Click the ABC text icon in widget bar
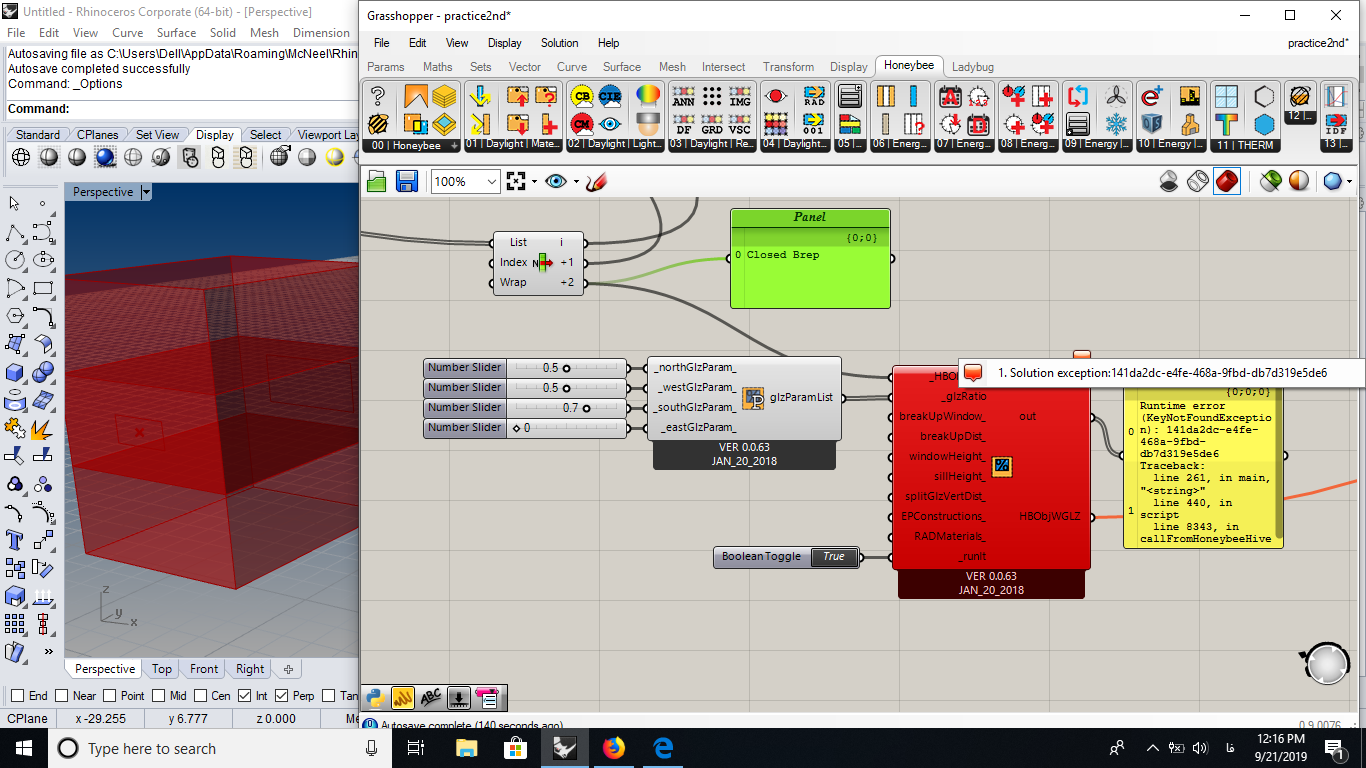Viewport: 1366px width, 768px height. click(x=431, y=697)
